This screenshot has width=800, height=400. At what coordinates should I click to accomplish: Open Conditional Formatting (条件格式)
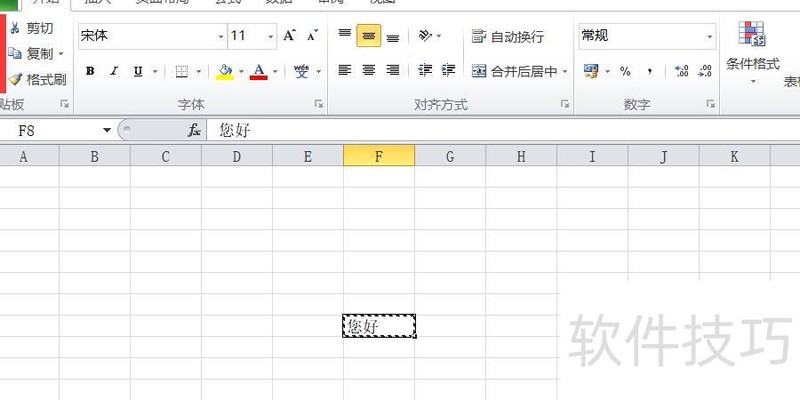[753, 52]
